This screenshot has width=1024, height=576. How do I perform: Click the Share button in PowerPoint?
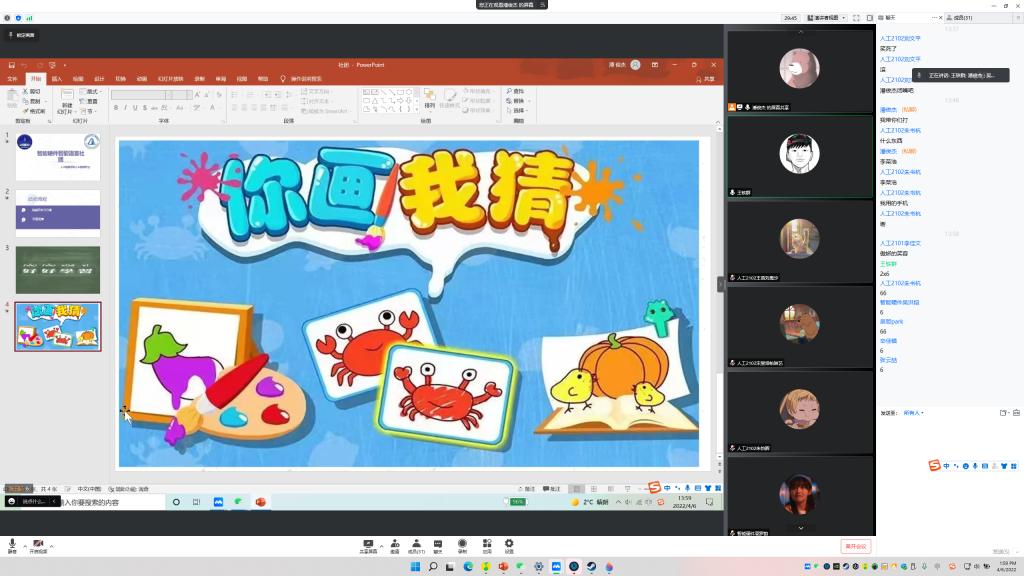click(x=705, y=79)
